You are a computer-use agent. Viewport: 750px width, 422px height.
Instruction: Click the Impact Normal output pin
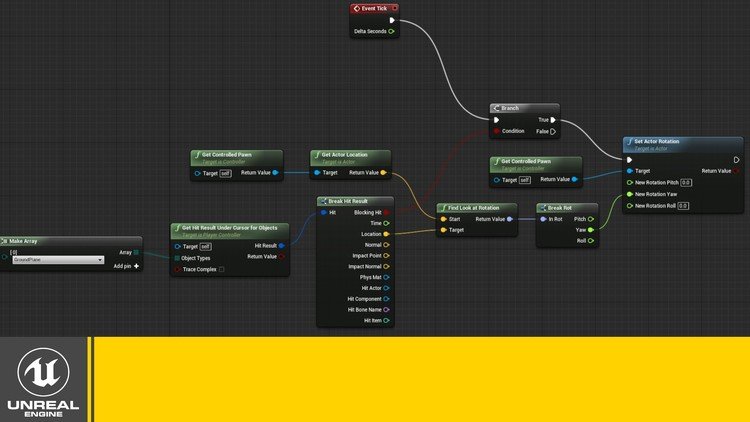[386, 267]
